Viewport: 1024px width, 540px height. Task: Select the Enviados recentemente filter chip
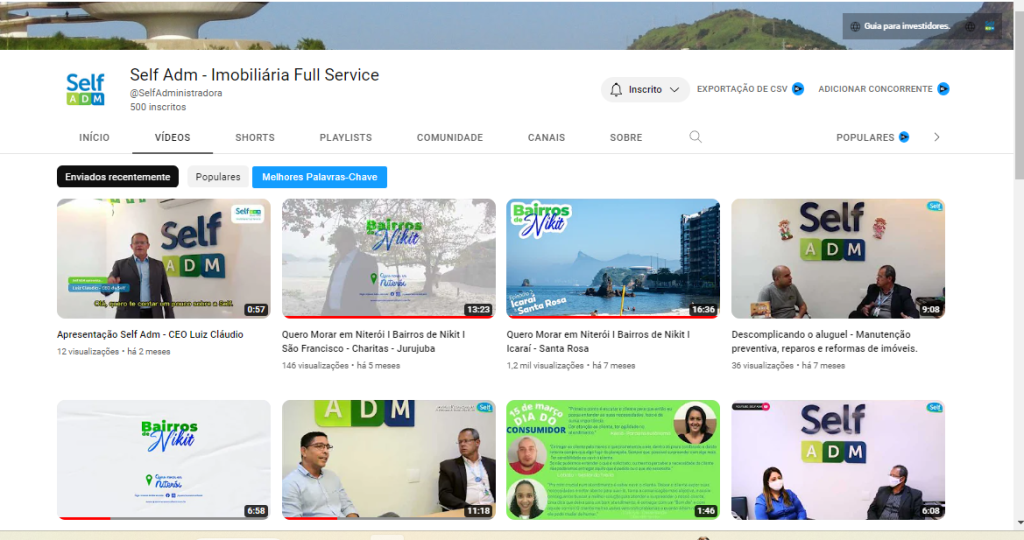(118, 177)
